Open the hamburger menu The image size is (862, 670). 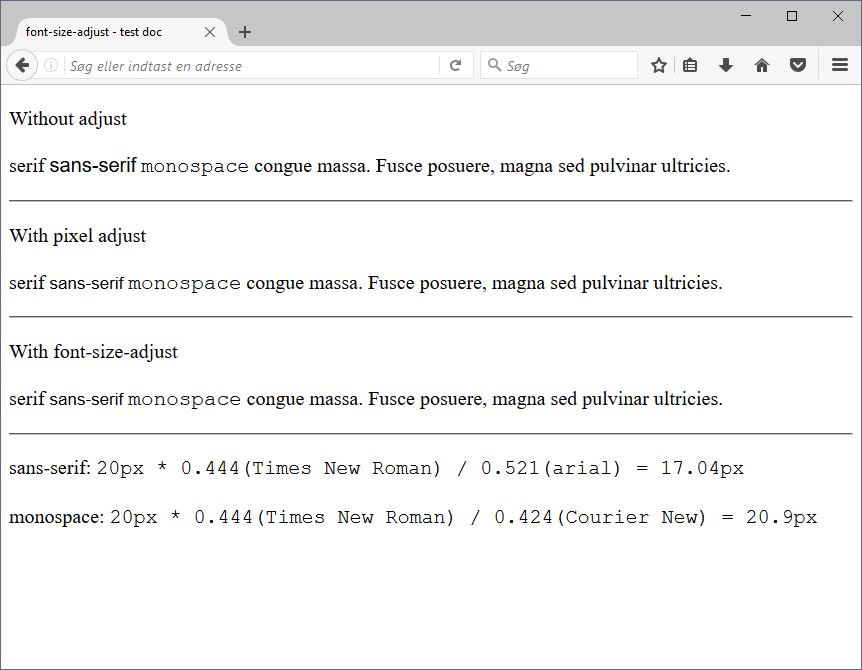(x=840, y=66)
